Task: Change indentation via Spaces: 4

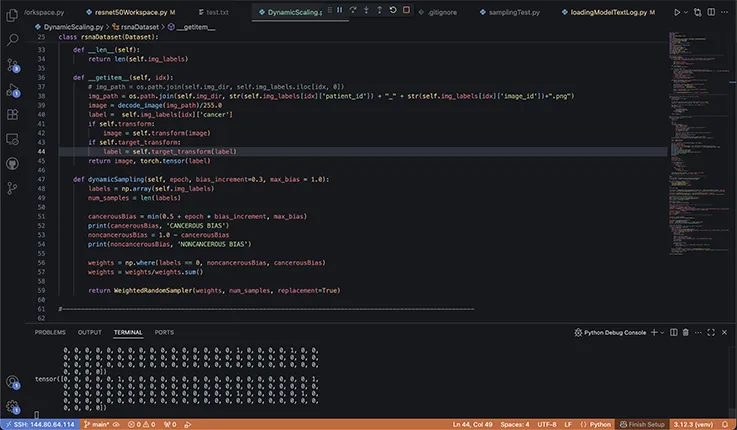Action: pos(515,424)
